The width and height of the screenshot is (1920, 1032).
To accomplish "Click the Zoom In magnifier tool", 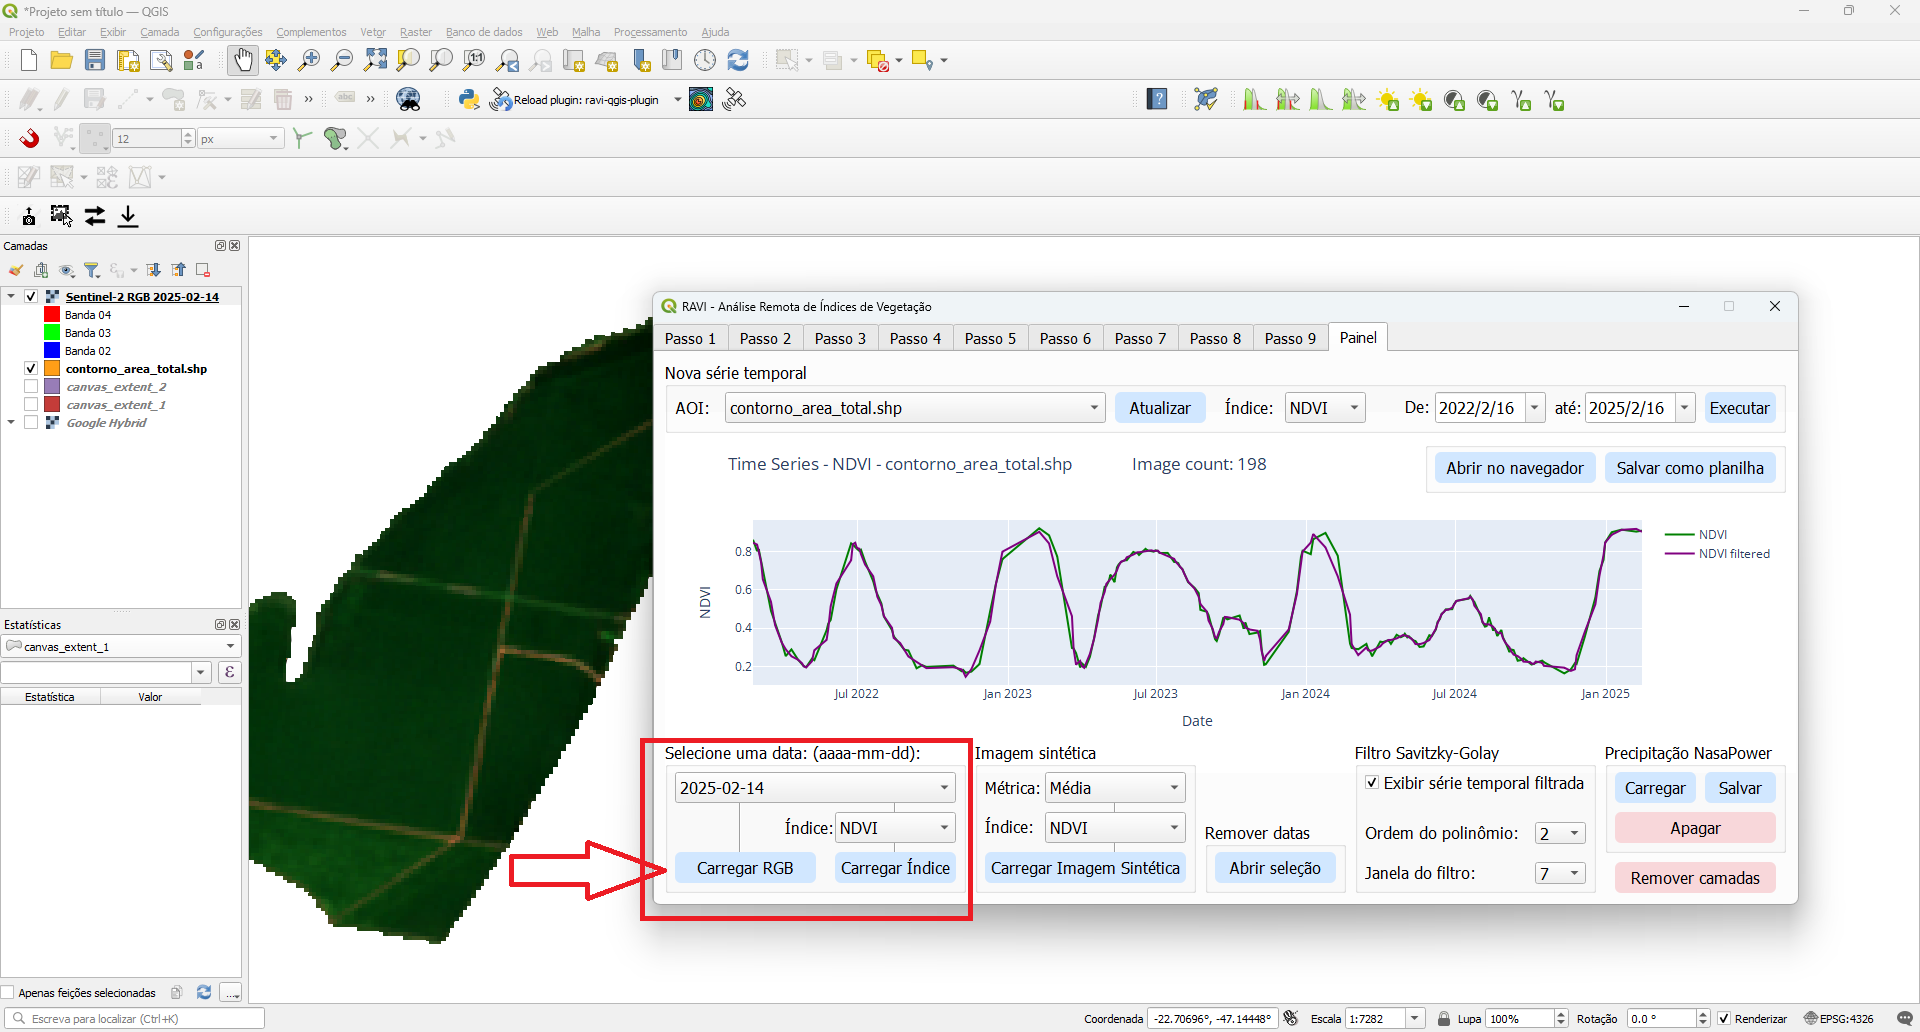I will [309, 60].
